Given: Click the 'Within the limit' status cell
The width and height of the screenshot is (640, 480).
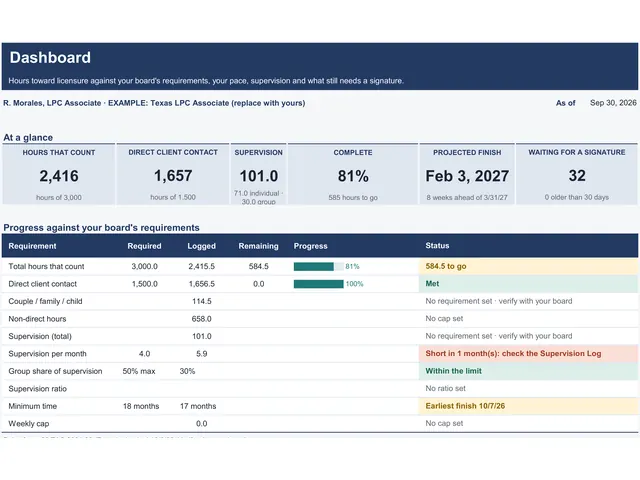Looking at the screenshot, I should tap(529, 371).
